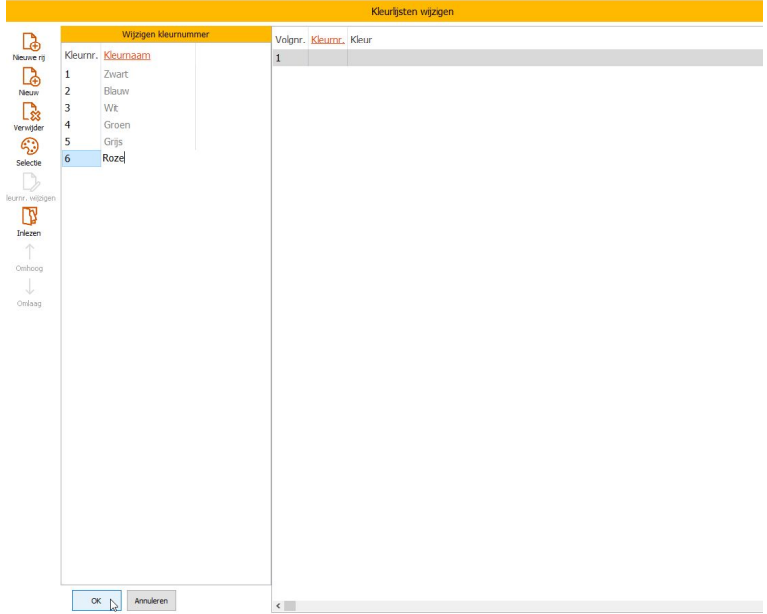Click the Nieuwe rij icon
The height and width of the screenshot is (614, 767).
pyautogui.click(x=29, y=44)
